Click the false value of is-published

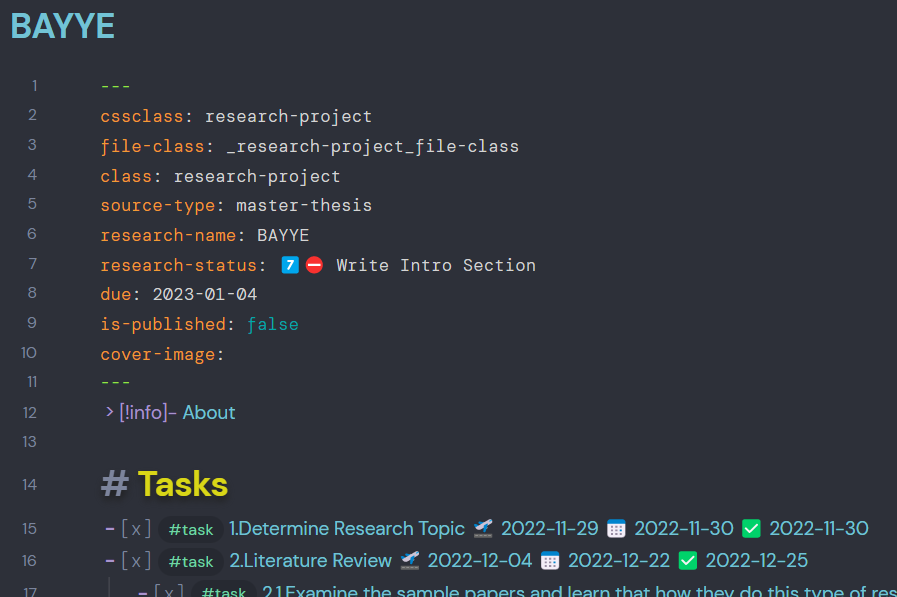pyautogui.click(x=272, y=323)
